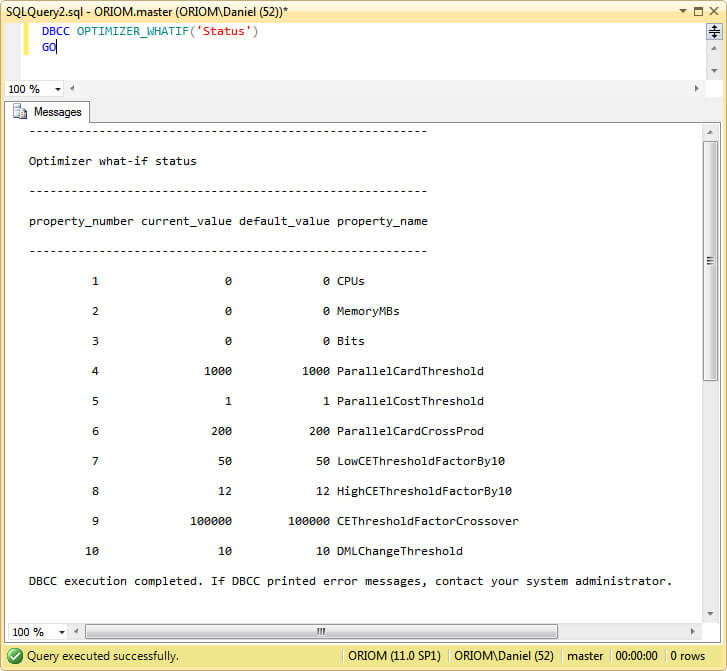Image resolution: width=727 pixels, height=671 pixels.
Task: Click the 00:00:00 elapsed time status entry
Action: pos(636,656)
